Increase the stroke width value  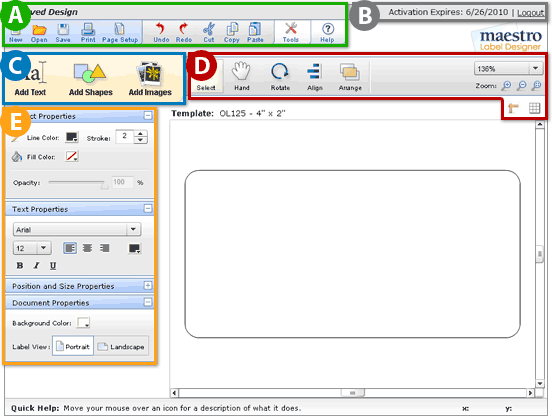click(x=140, y=134)
